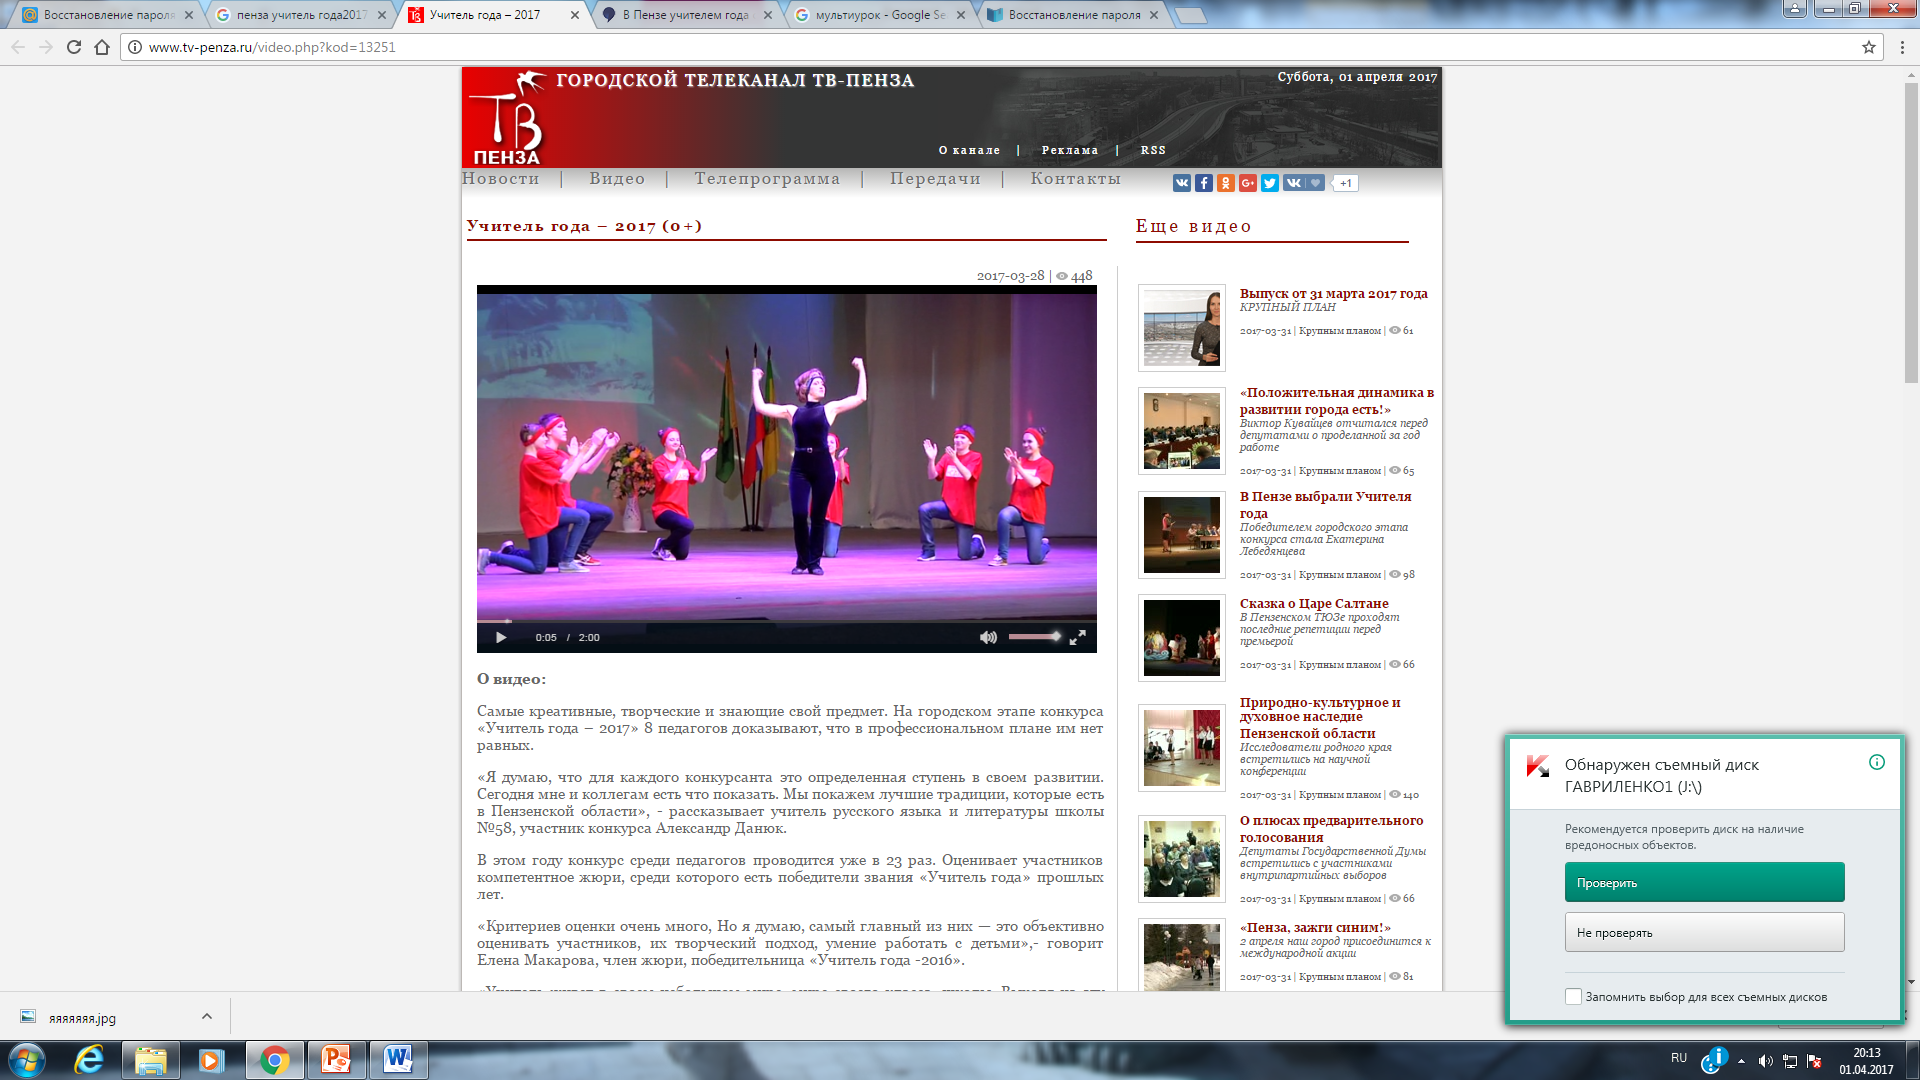Screen dimensions: 1920x1080
Task: Click the address bar URL field
Action: point(1000,47)
